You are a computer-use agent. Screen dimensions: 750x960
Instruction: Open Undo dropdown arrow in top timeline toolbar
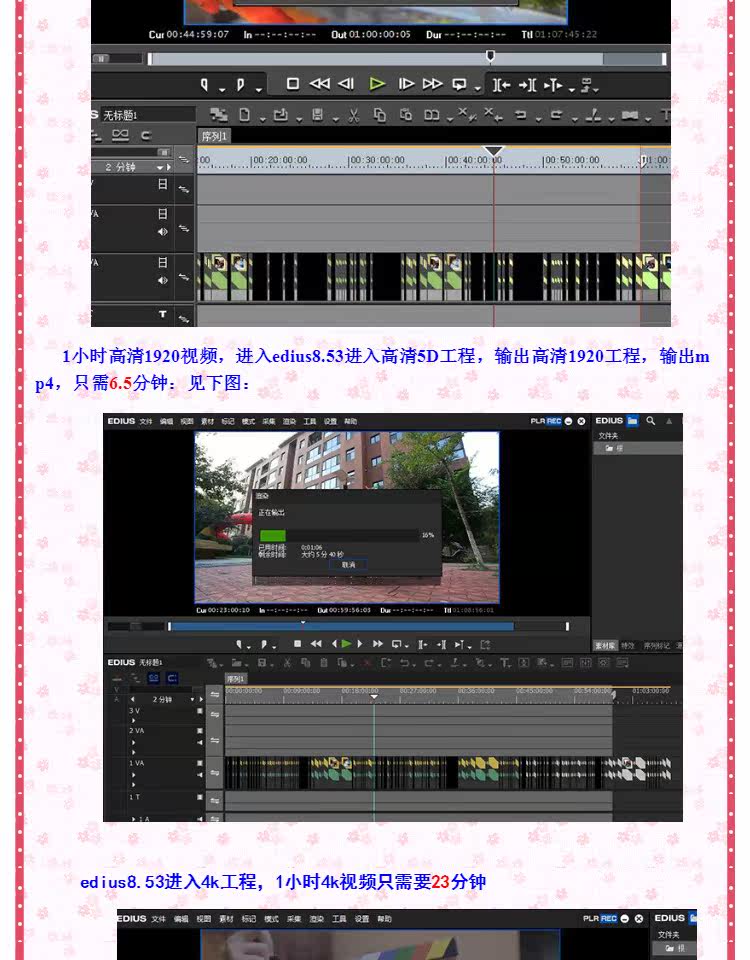(x=539, y=119)
